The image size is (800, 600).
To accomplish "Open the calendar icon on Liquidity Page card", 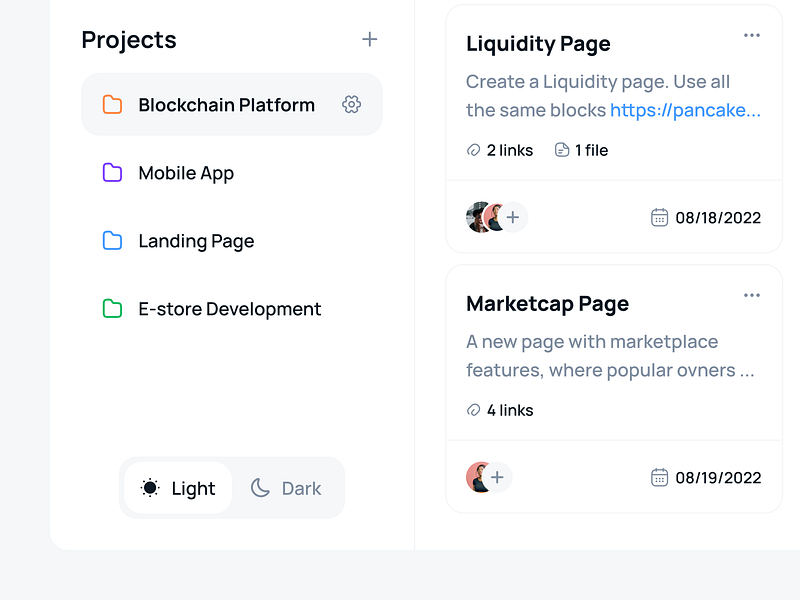I will tap(658, 217).
